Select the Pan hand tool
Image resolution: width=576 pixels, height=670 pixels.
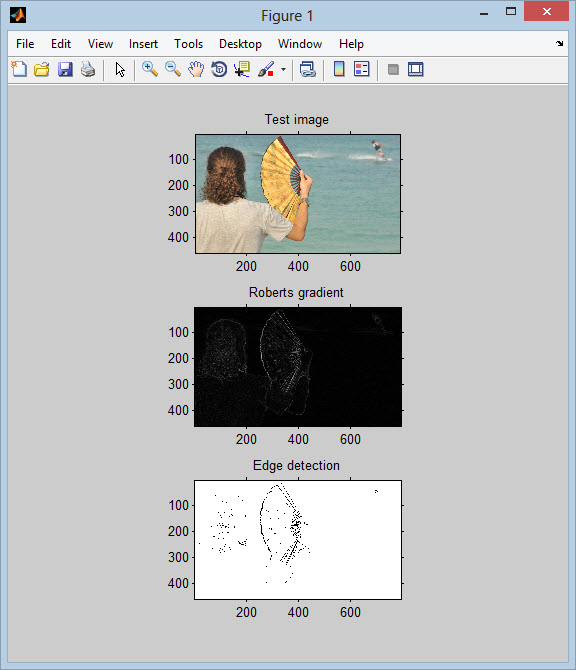tap(196, 69)
